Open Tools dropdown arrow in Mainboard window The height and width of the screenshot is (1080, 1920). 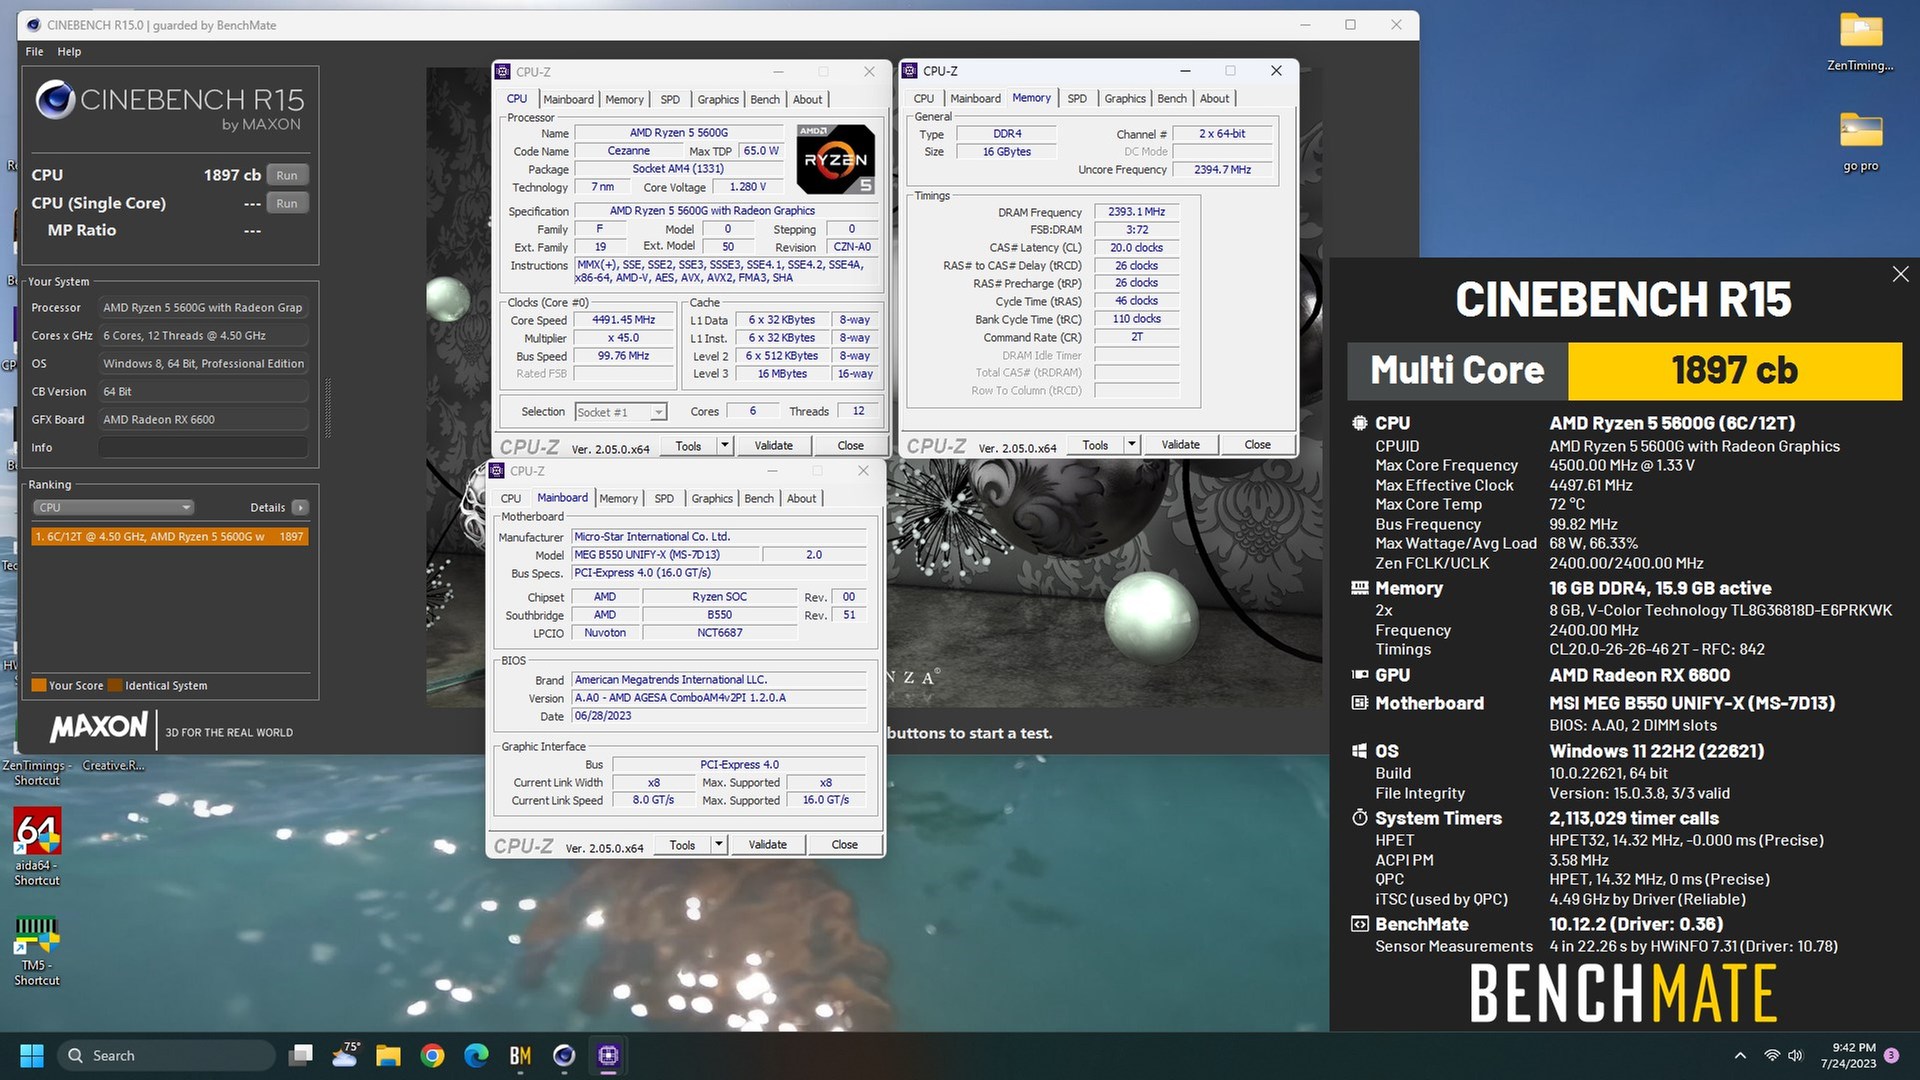(x=719, y=844)
